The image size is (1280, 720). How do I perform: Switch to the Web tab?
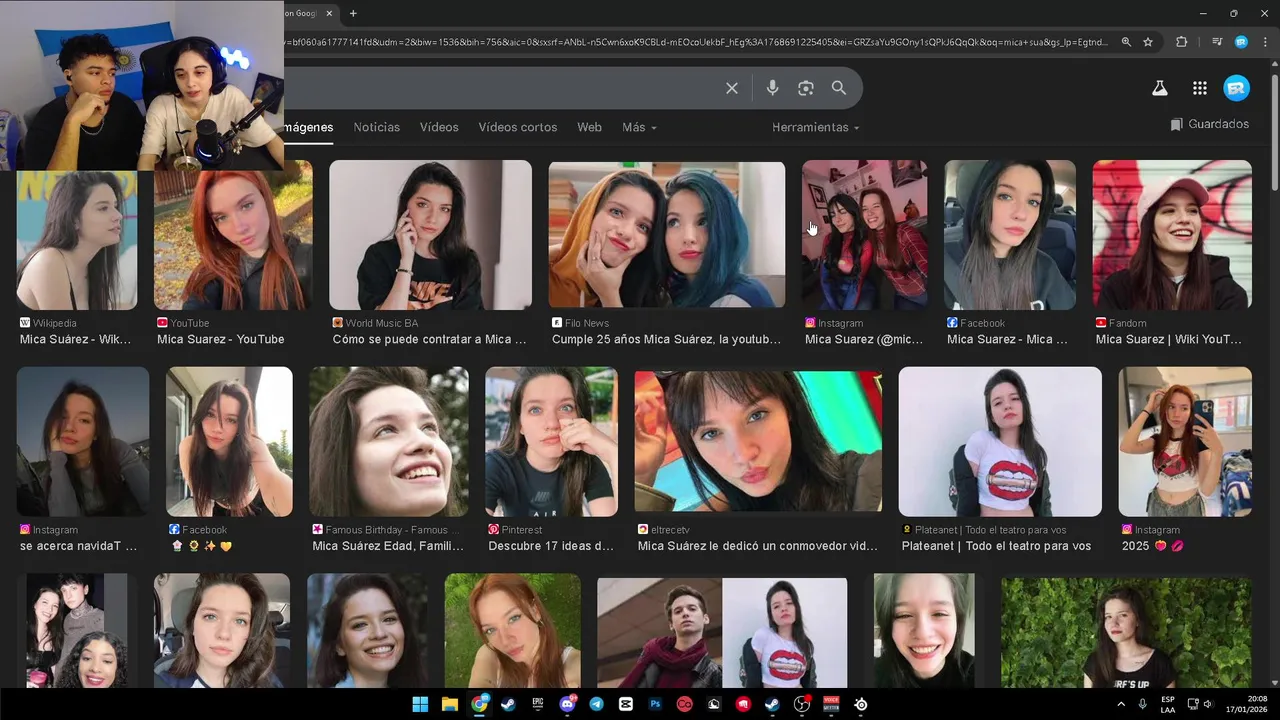[589, 127]
